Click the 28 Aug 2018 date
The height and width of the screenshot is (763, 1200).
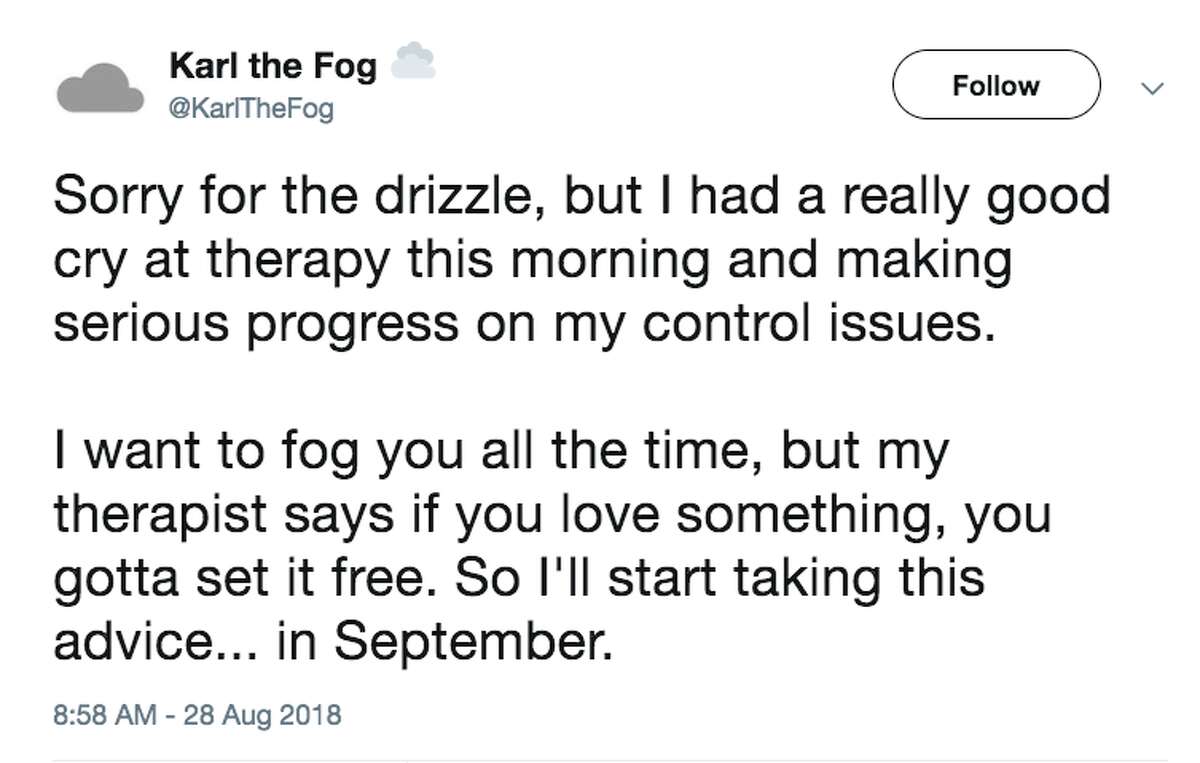coord(265,715)
